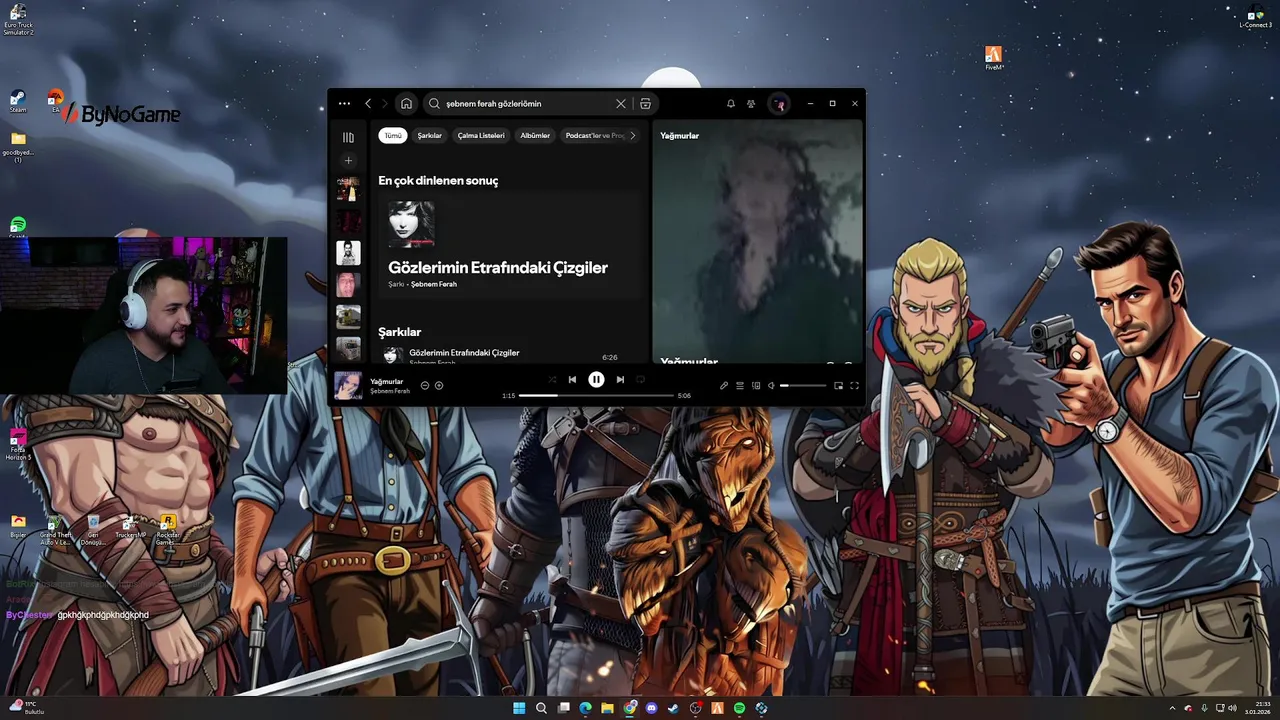Toggle lyrics microphone icon

pos(724,385)
